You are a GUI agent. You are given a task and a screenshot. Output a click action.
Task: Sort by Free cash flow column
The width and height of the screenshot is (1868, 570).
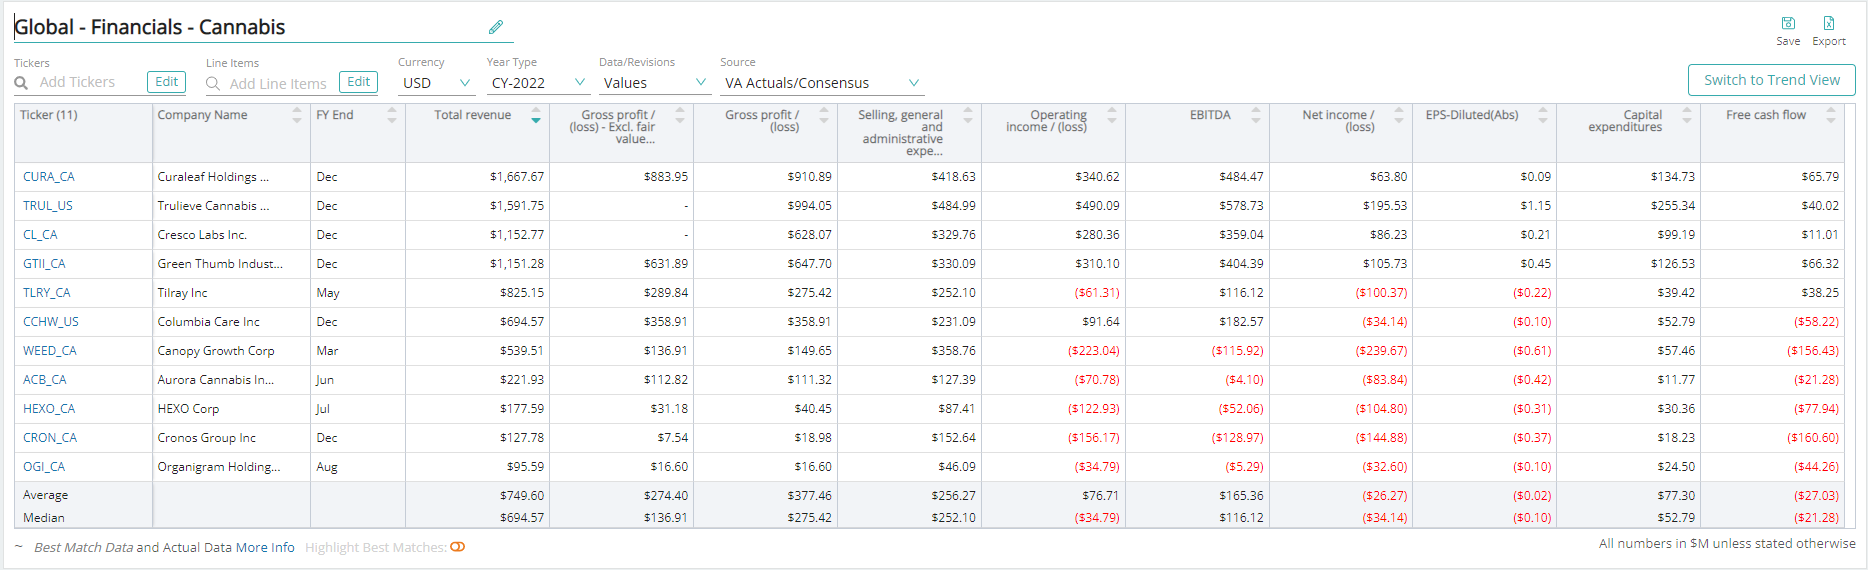[1831, 115]
